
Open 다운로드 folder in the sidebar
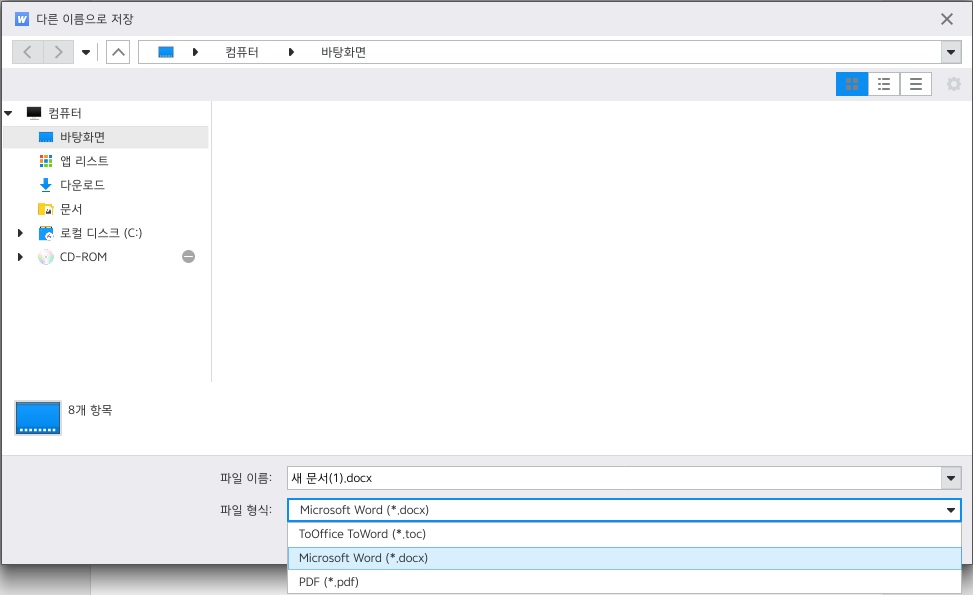pyautogui.click(x=82, y=185)
